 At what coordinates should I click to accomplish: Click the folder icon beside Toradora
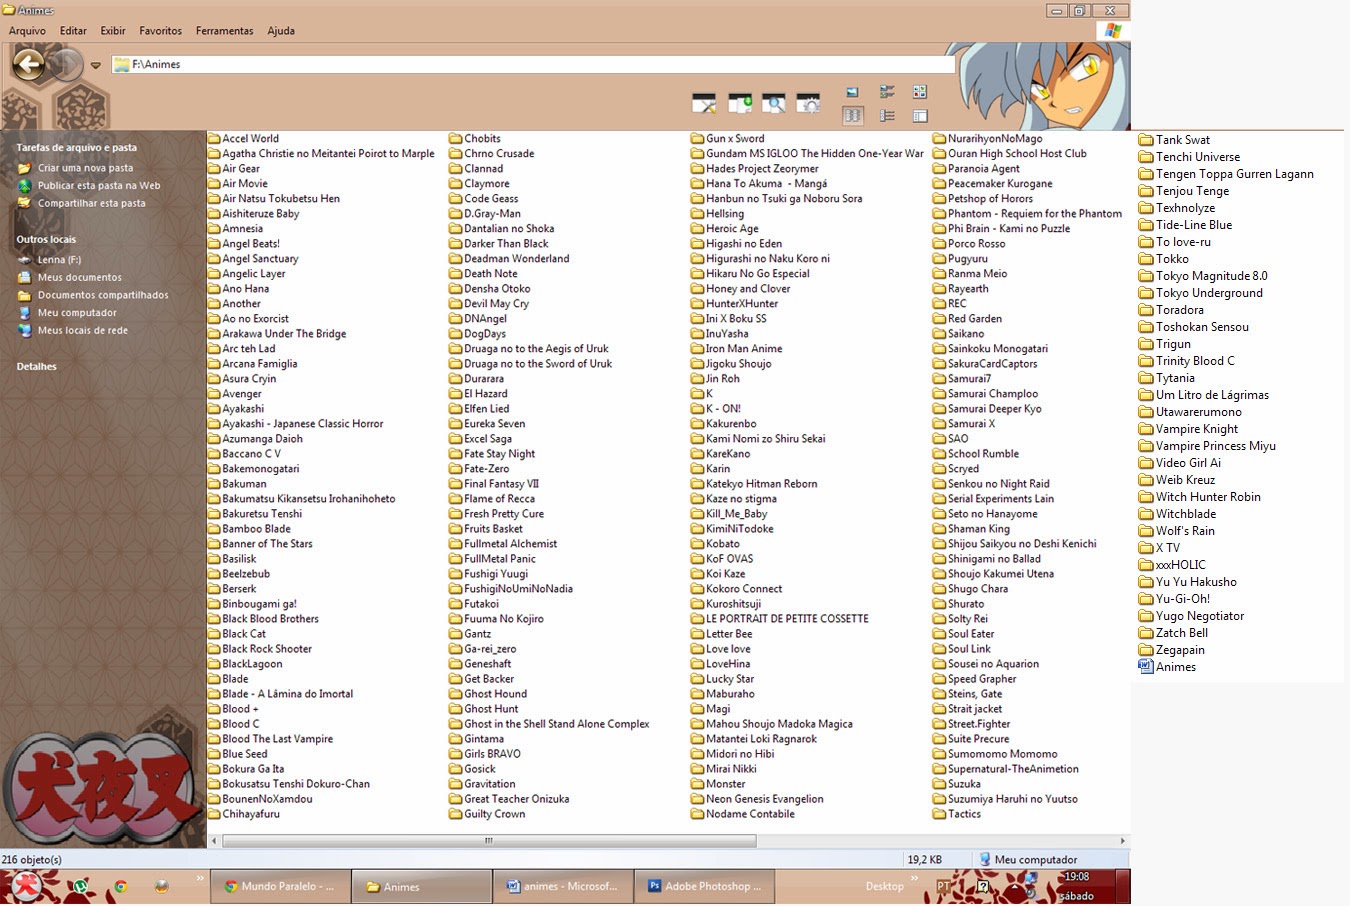pyautogui.click(x=1146, y=310)
